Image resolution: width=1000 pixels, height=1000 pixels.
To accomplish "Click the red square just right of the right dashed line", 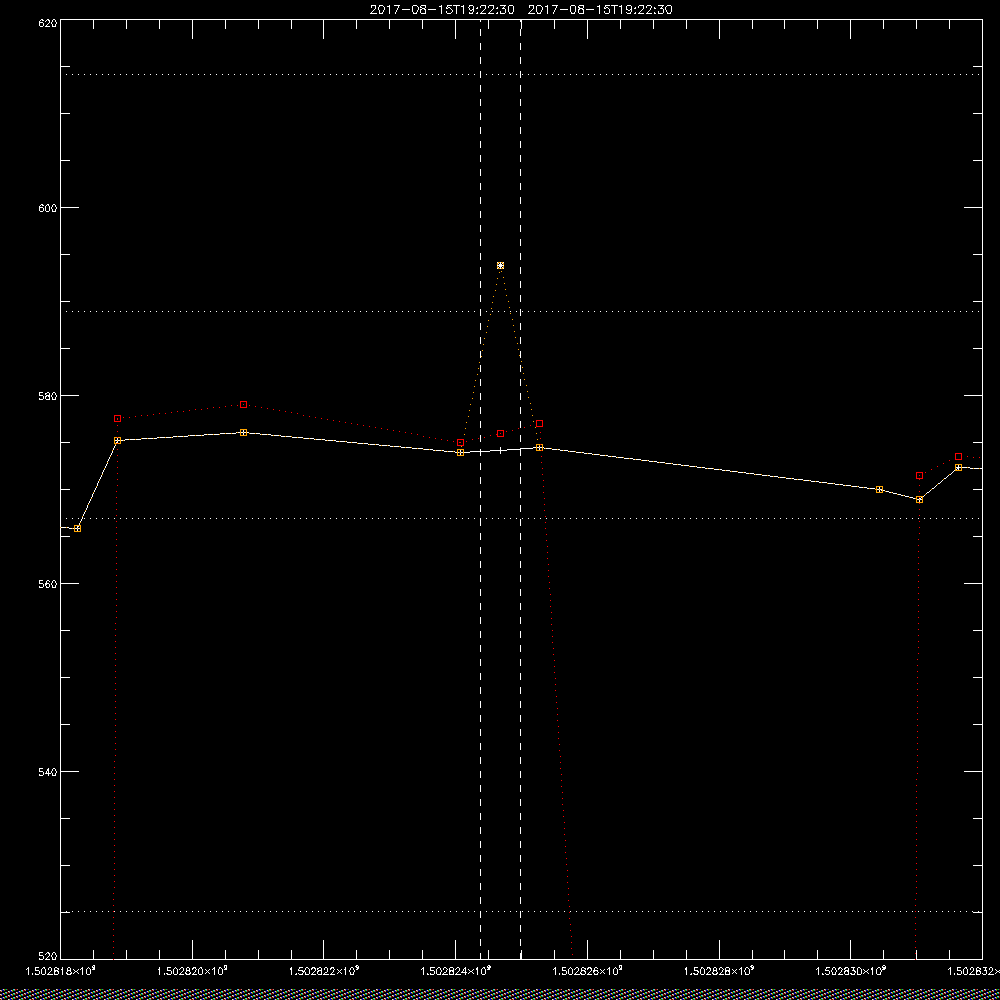I will tap(540, 423).
